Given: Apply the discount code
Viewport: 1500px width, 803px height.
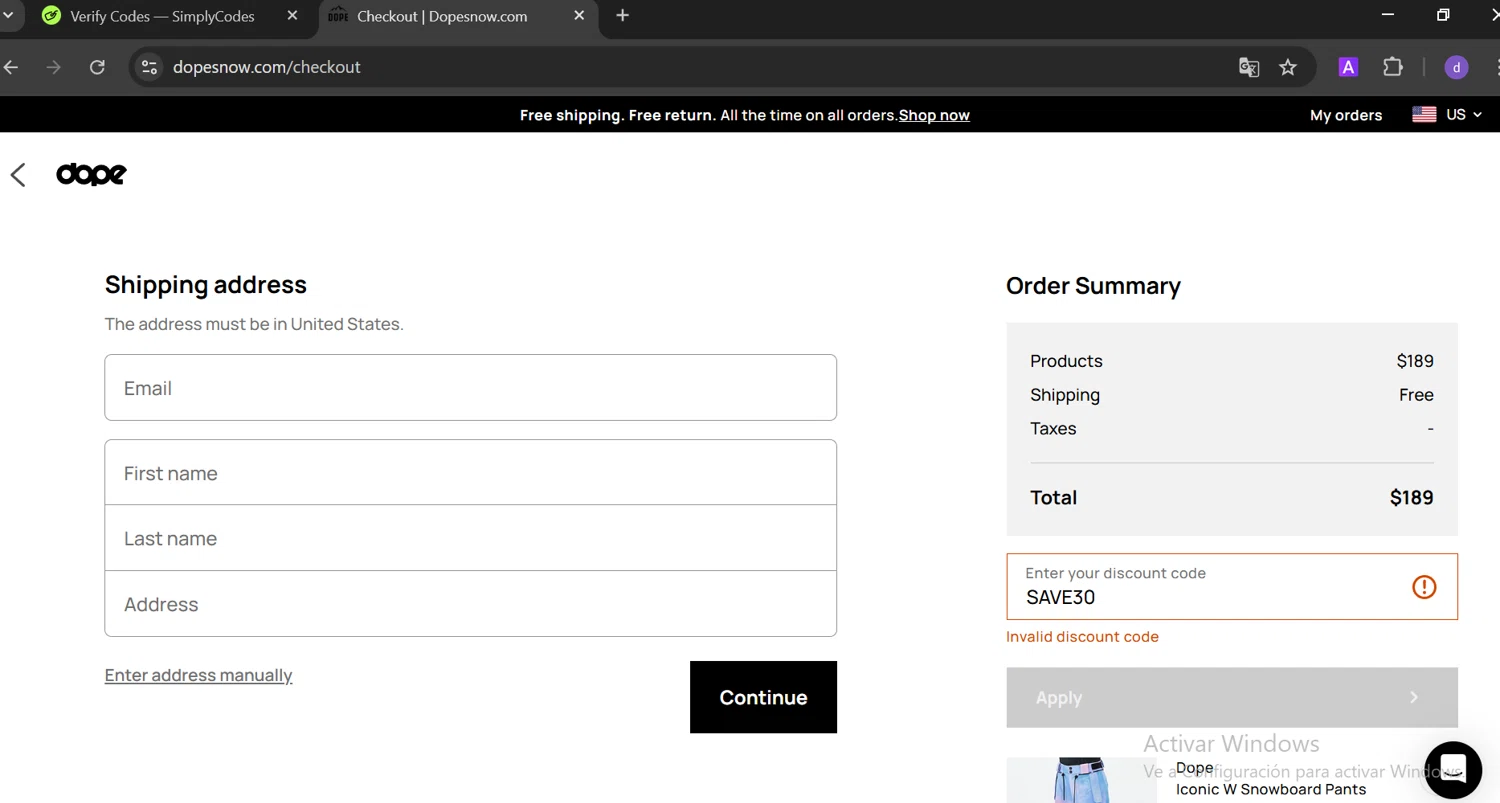Looking at the screenshot, I should point(1232,697).
